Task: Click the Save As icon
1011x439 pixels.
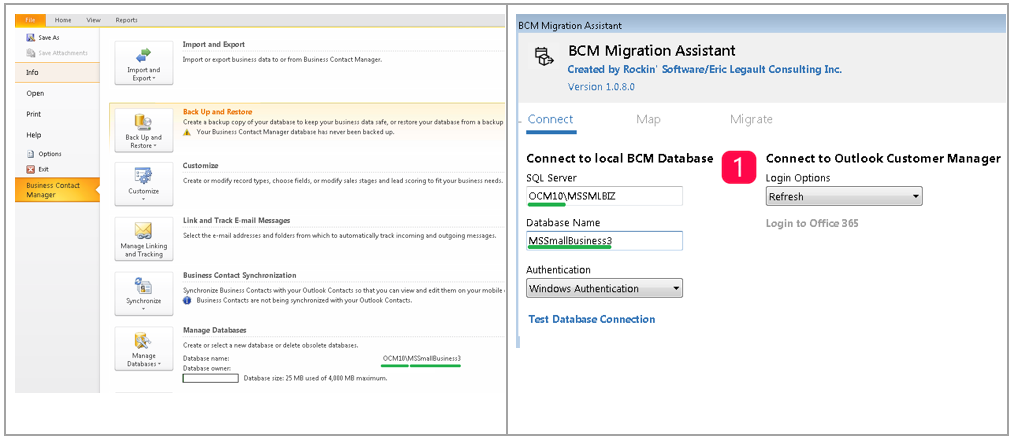Action: coord(30,37)
